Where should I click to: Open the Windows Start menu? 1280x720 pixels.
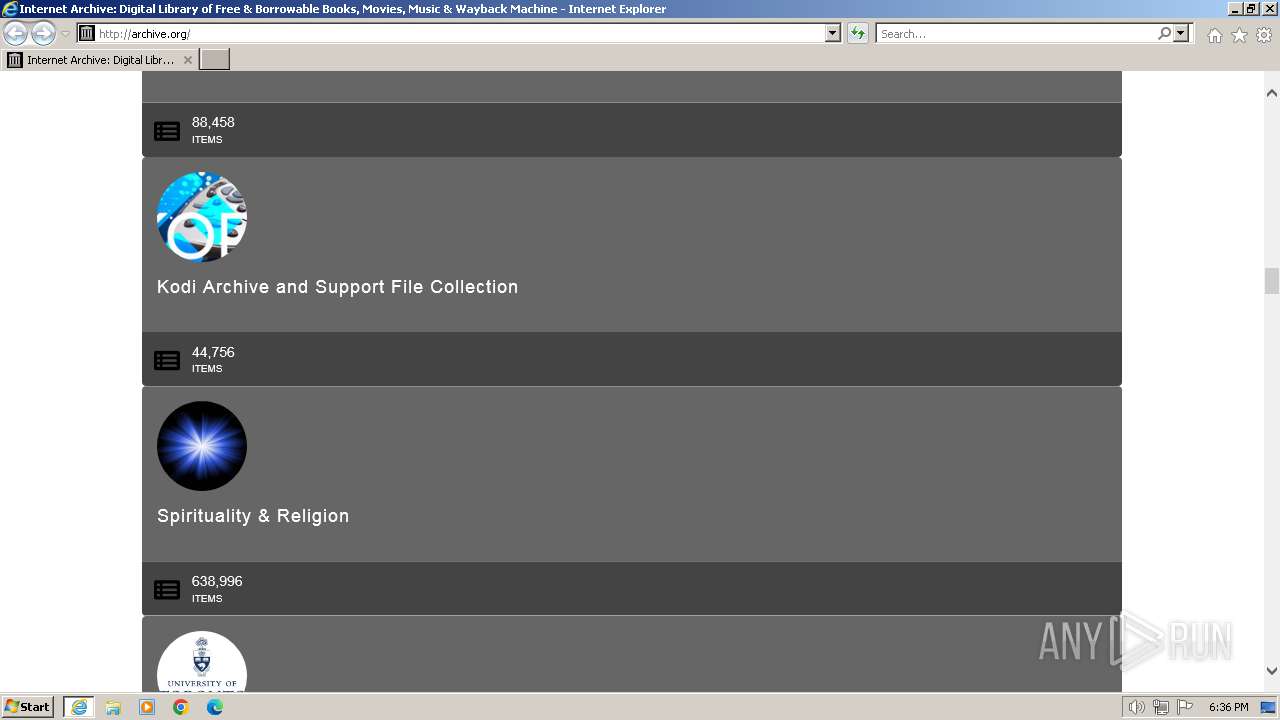tap(27, 707)
